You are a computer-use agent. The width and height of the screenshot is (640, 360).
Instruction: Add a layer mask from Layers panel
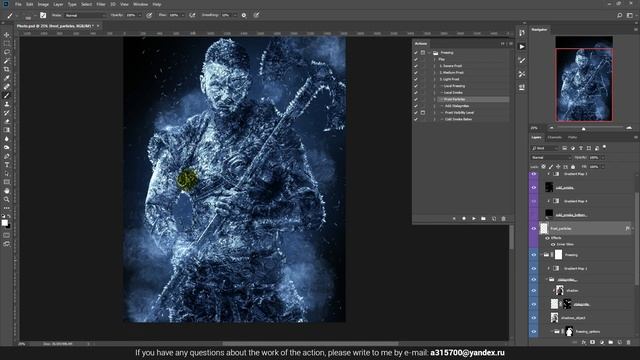click(x=592, y=342)
